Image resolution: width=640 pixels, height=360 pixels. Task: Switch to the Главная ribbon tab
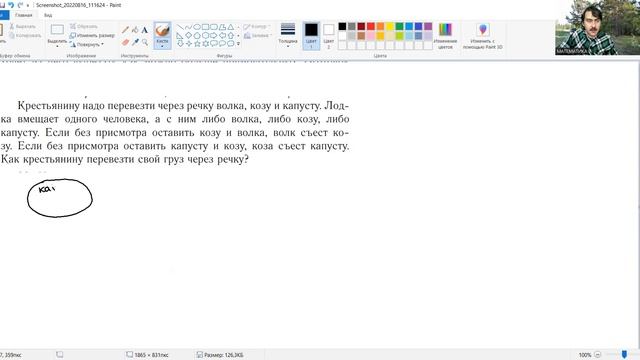pyautogui.click(x=23, y=15)
